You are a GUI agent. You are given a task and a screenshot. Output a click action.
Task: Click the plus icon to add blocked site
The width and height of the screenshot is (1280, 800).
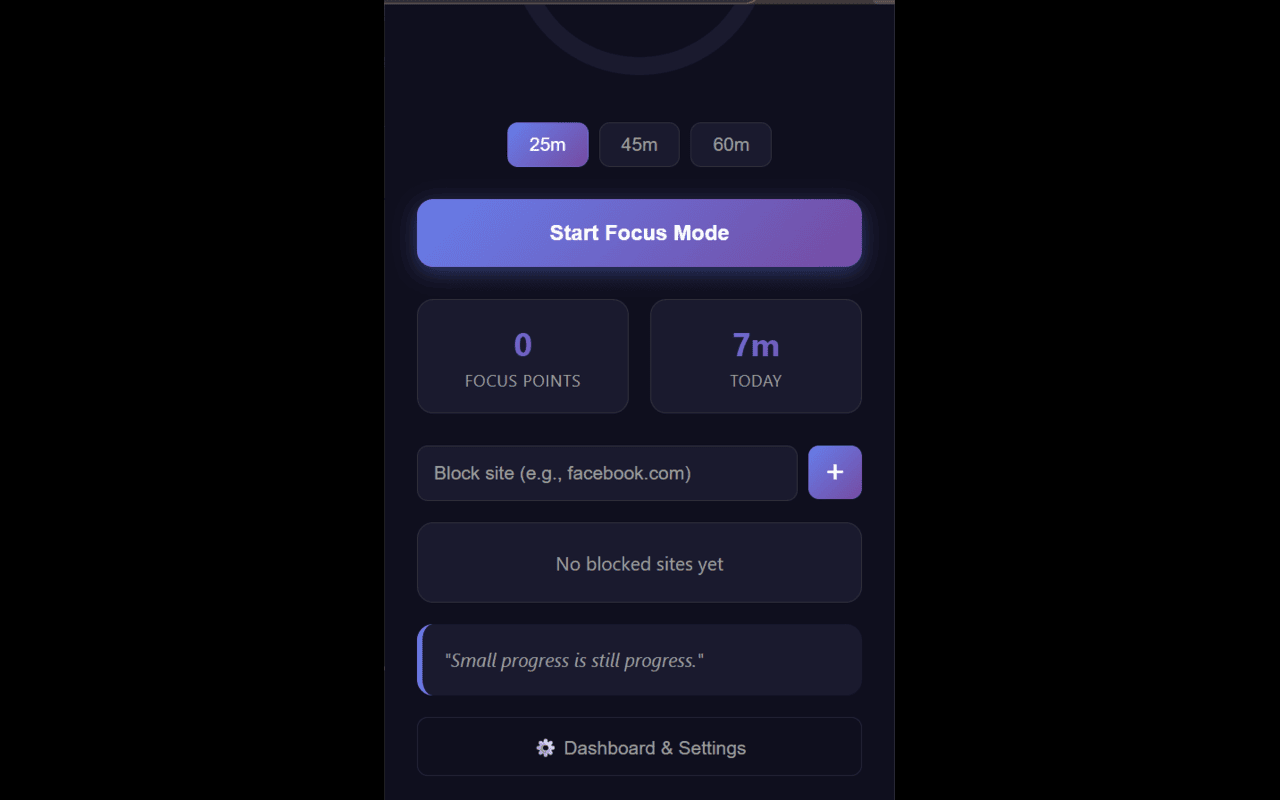[x=834, y=472]
